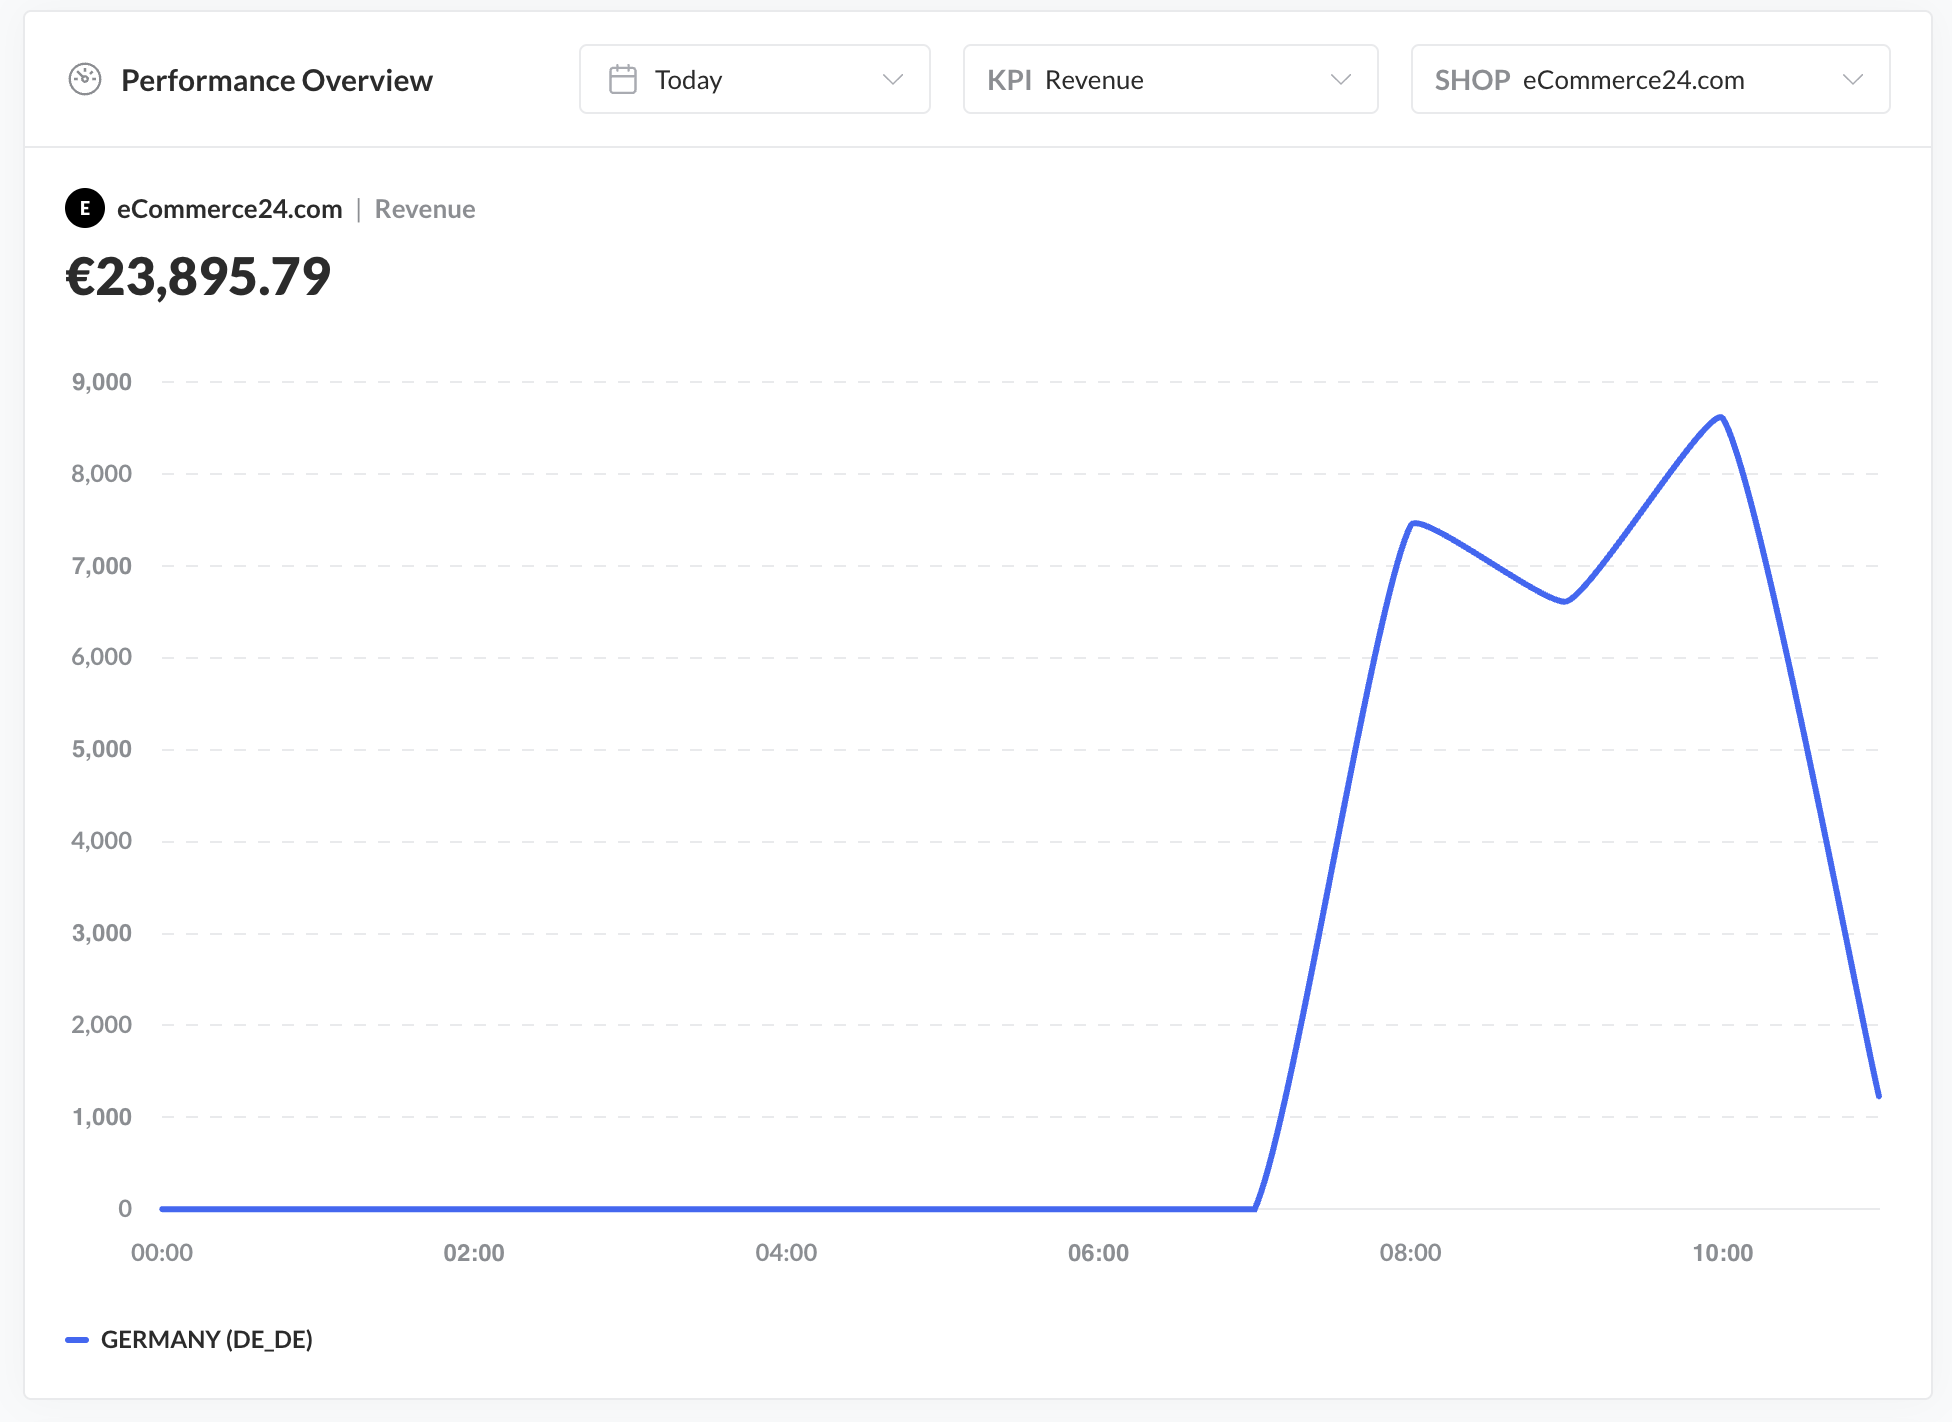Viewport: 1952px width, 1422px height.
Task: Open the KPI Revenue dropdown chevron
Action: [x=1341, y=79]
